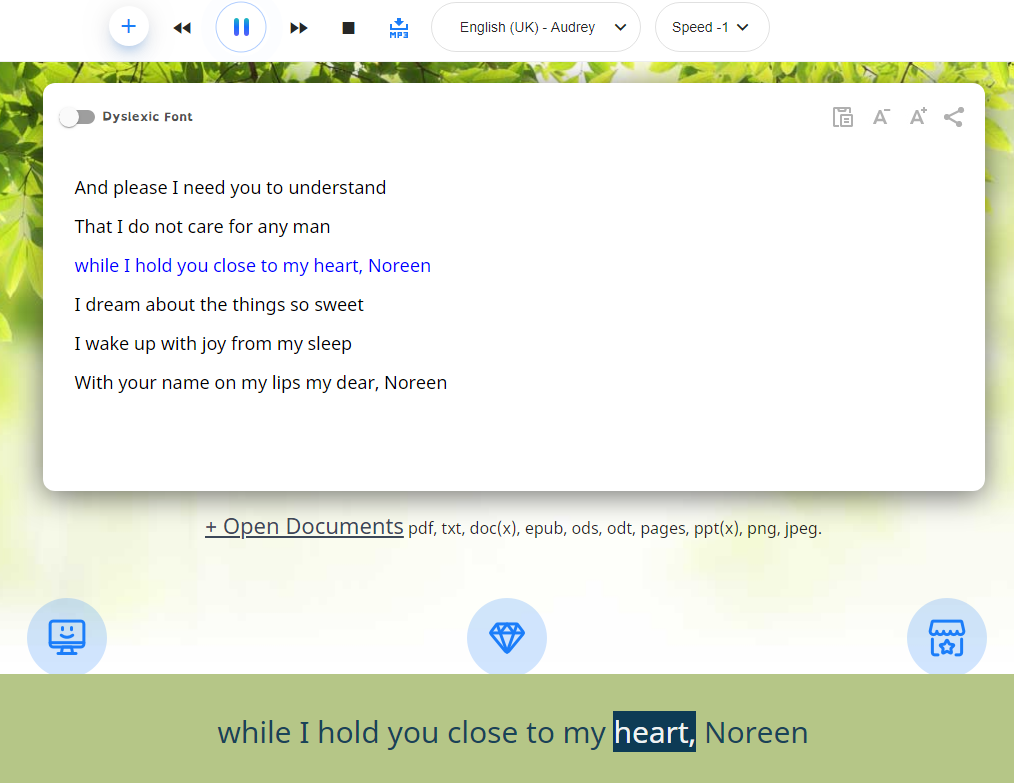Click the line "I dream about the things so sweet"
Image resolution: width=1014 pixels, height=783 pixels.
(x=219, y=305)
